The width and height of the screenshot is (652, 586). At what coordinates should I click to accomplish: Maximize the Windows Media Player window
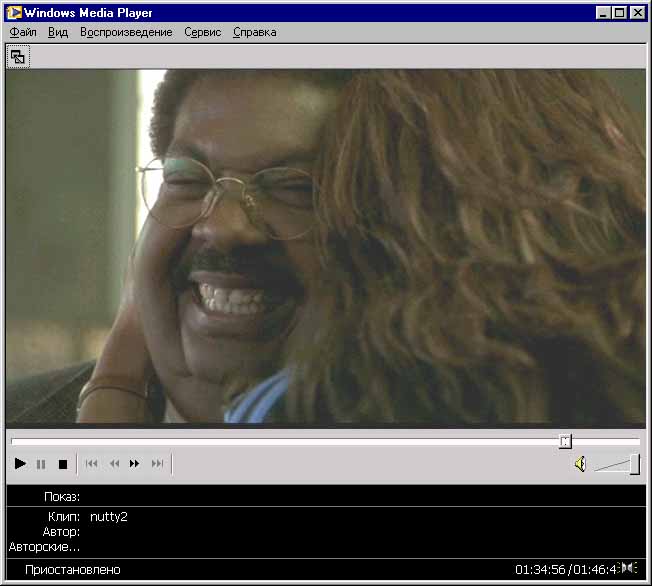coord(619,13)
